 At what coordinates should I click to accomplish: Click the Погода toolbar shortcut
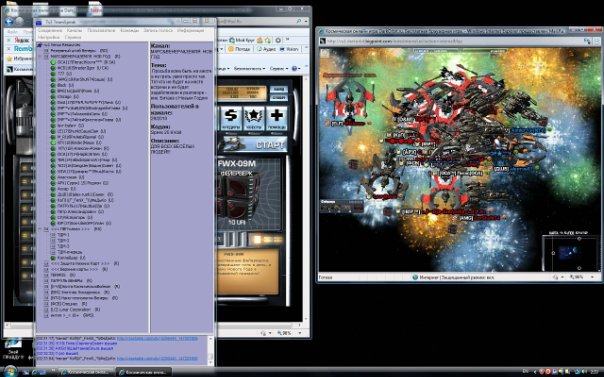239,49
